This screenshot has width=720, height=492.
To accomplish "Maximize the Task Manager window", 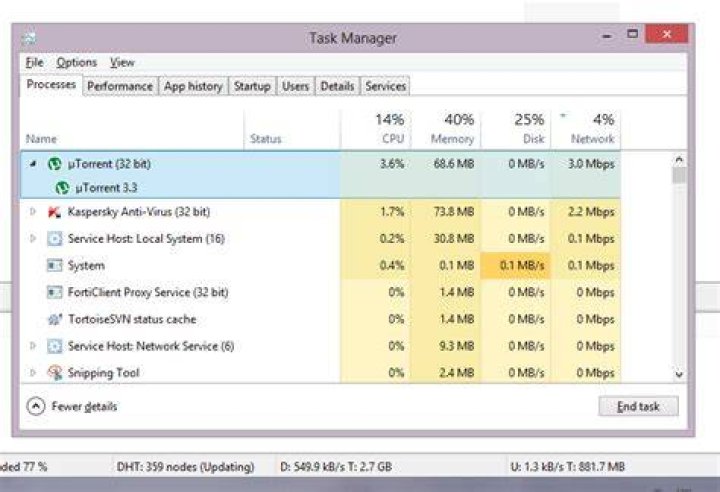I will [632, 34].
